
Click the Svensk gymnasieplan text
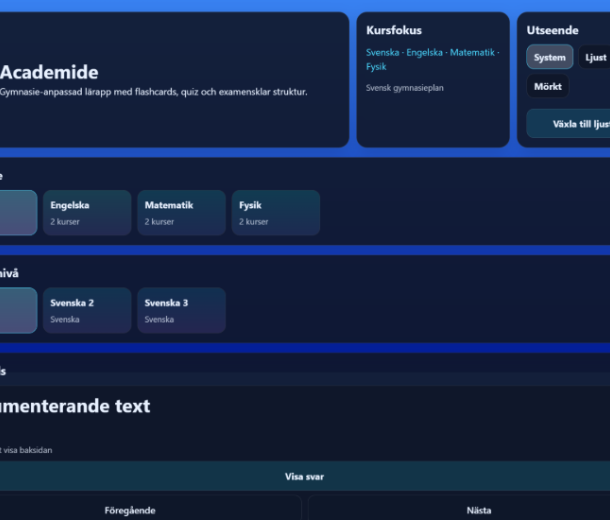tap(404, 88)
